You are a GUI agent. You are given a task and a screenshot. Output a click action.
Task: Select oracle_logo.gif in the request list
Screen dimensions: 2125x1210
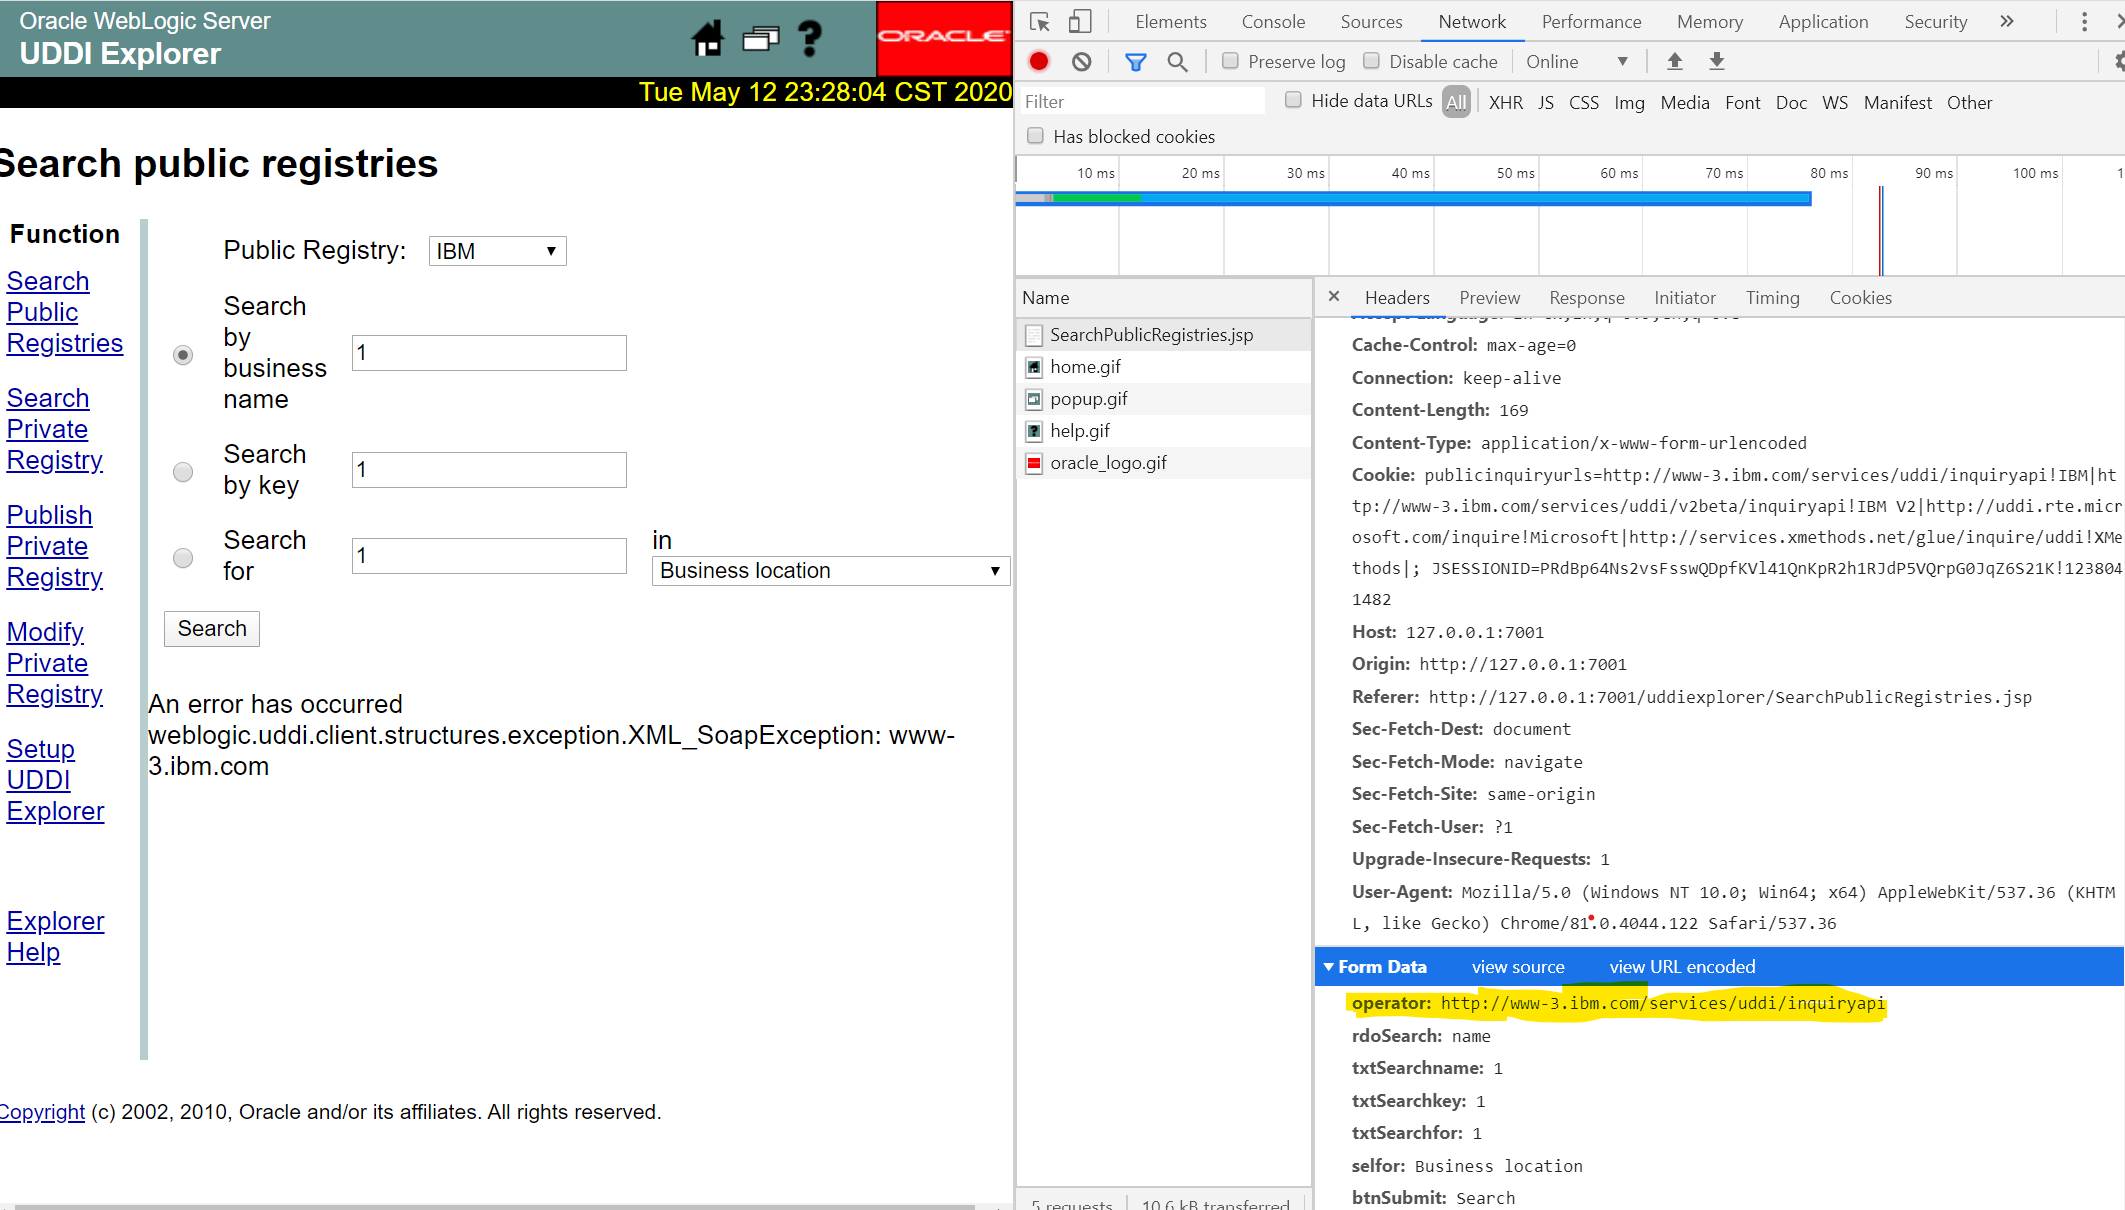pos(1164,463)
